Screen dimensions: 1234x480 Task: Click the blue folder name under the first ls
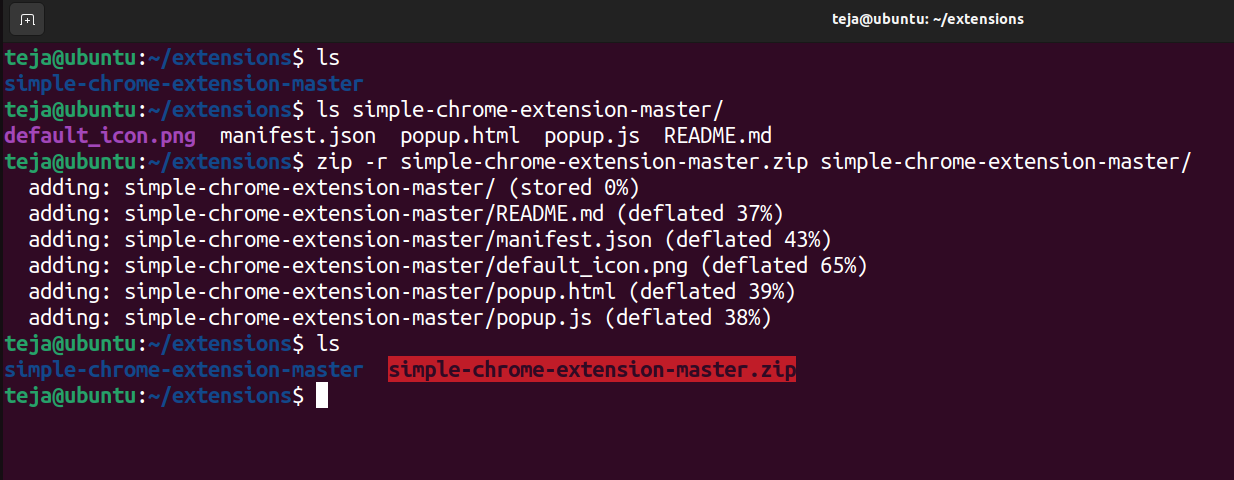click(x=183, y=84)
